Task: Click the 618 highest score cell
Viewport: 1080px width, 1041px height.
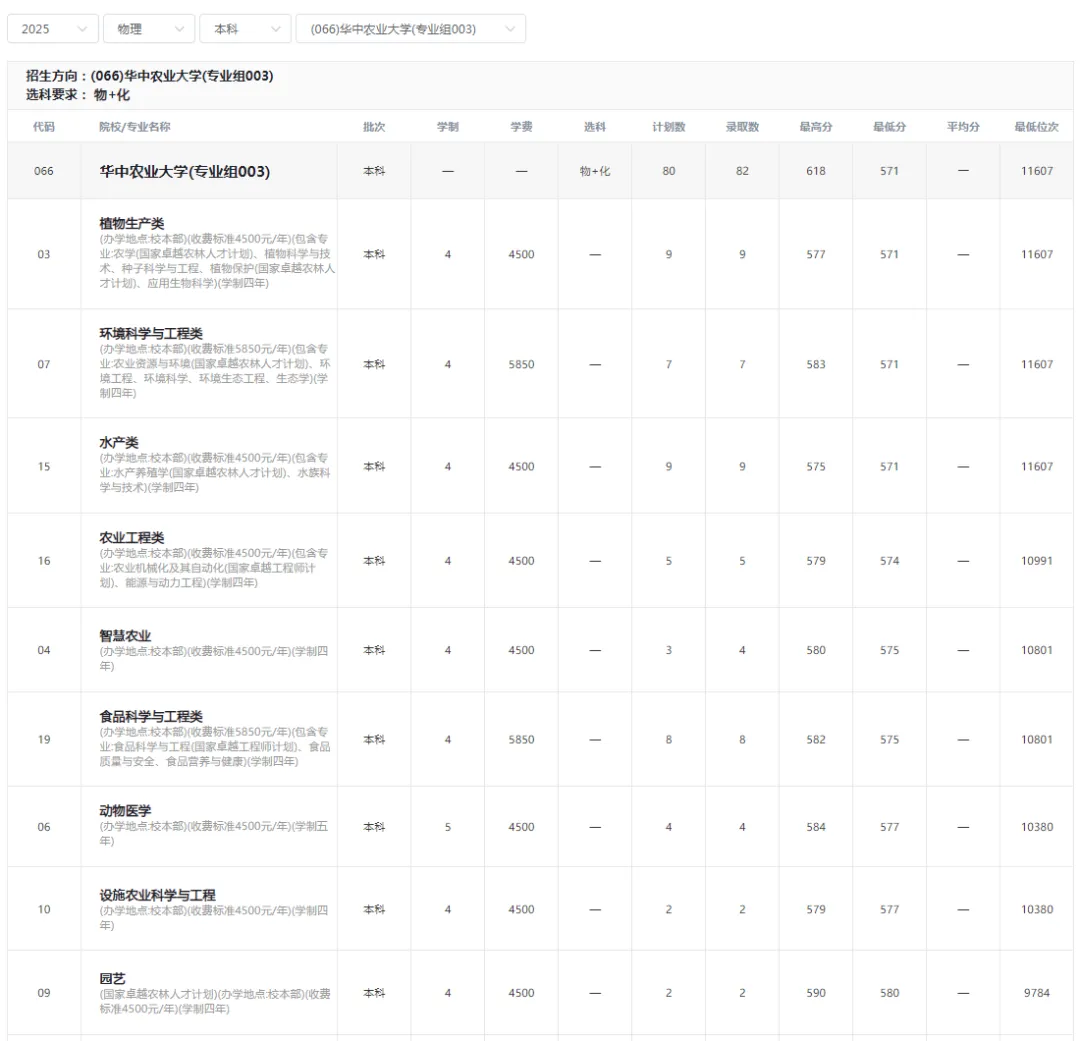Action: 816,171
